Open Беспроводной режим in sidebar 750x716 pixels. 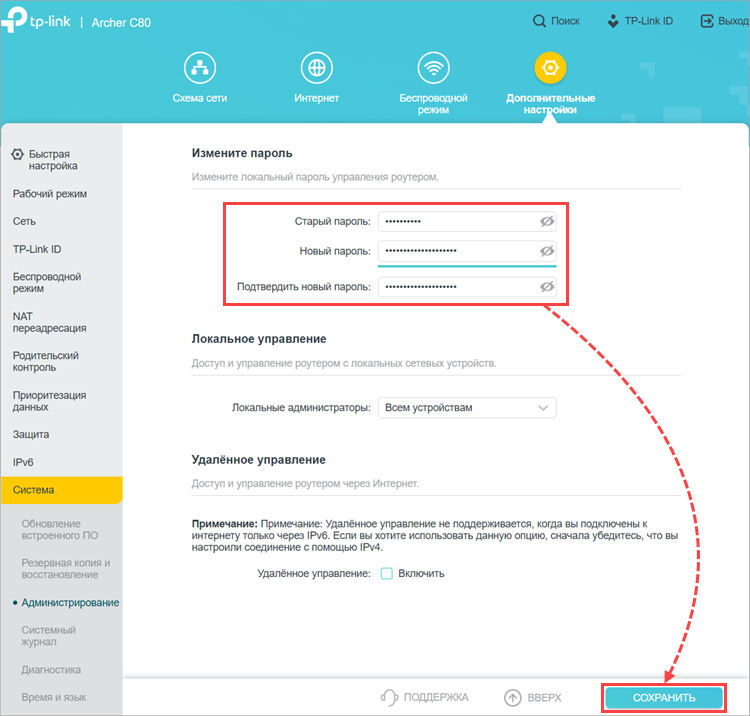point(47,283)
